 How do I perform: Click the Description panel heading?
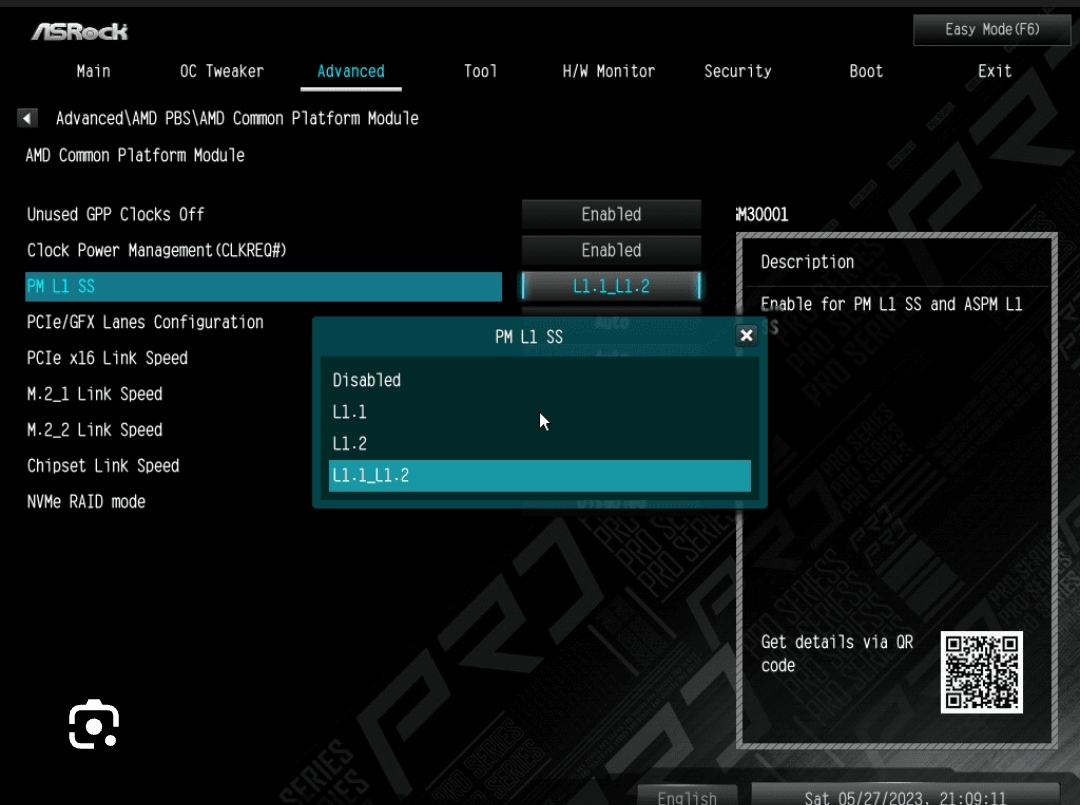(807, 262)
